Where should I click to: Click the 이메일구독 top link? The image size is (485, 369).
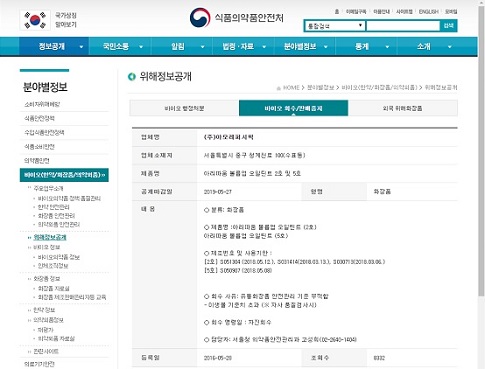pyautogui.click(x=356, y=12)
